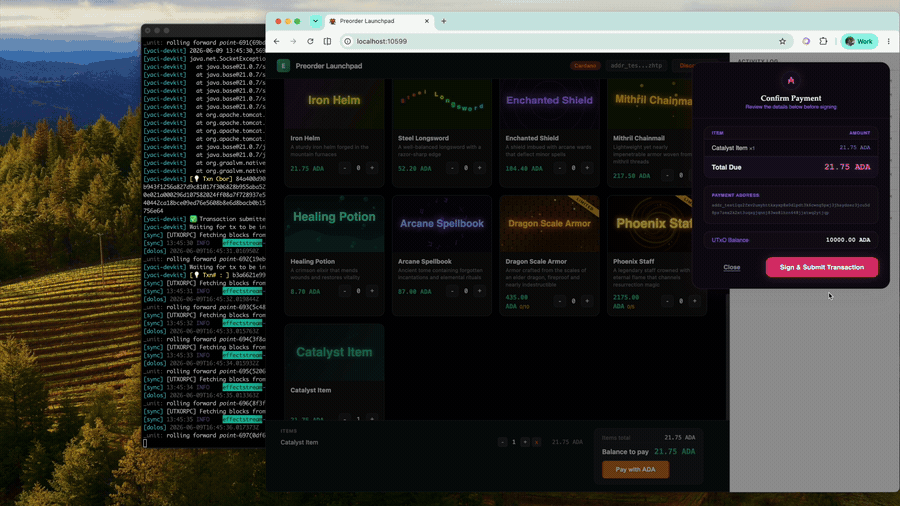
Task: Click the Balance to pay 21.75 ADA value
Action: click(x=674, y=451)
